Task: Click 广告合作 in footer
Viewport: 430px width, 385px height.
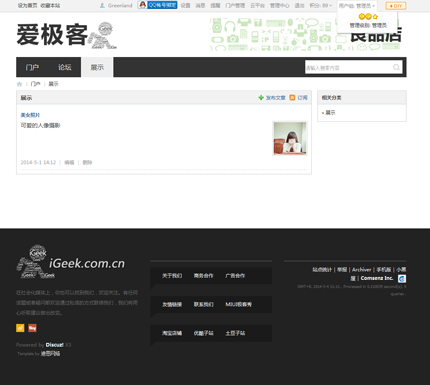Action: tap(235, 276)
